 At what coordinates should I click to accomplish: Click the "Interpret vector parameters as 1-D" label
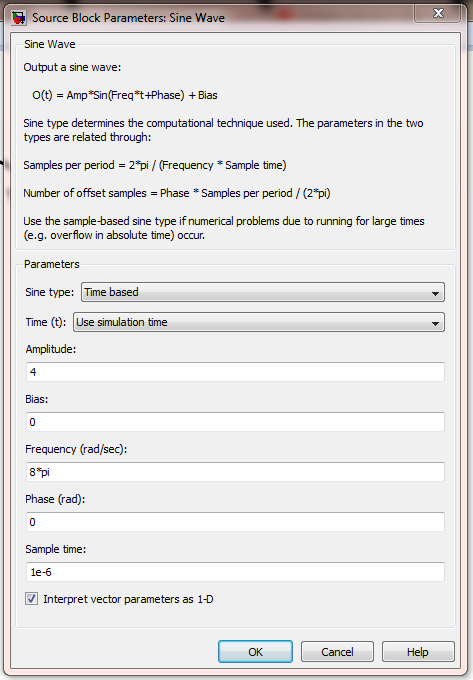128,599
